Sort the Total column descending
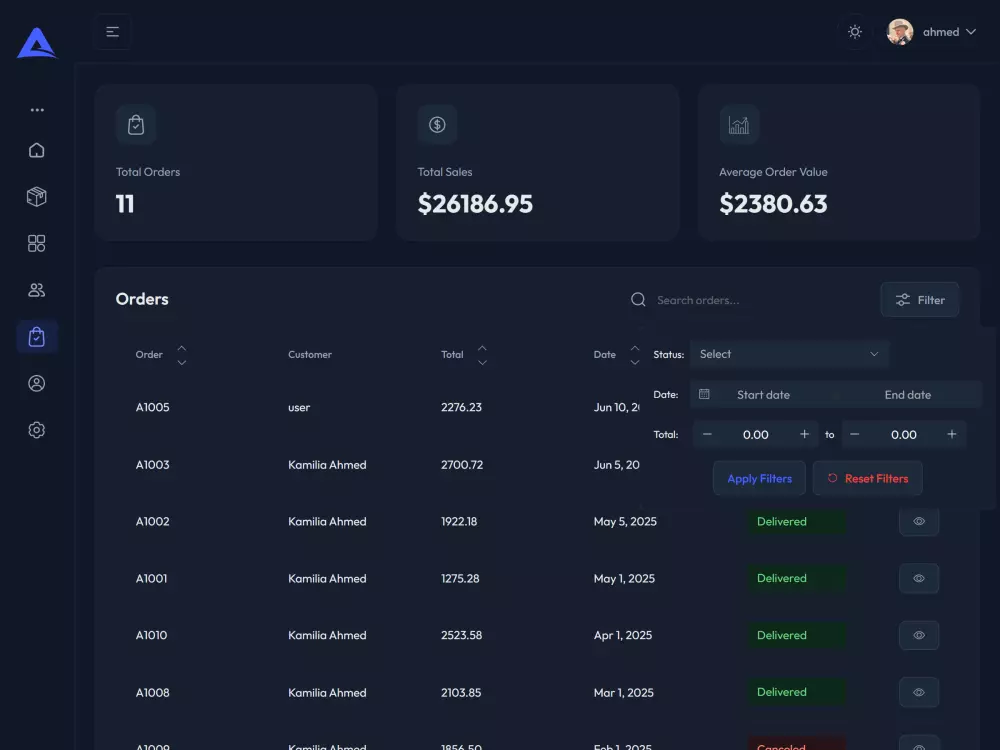The height and width of the screenshot is (750, 1000). pyautogui.click(x=482, y=362)
